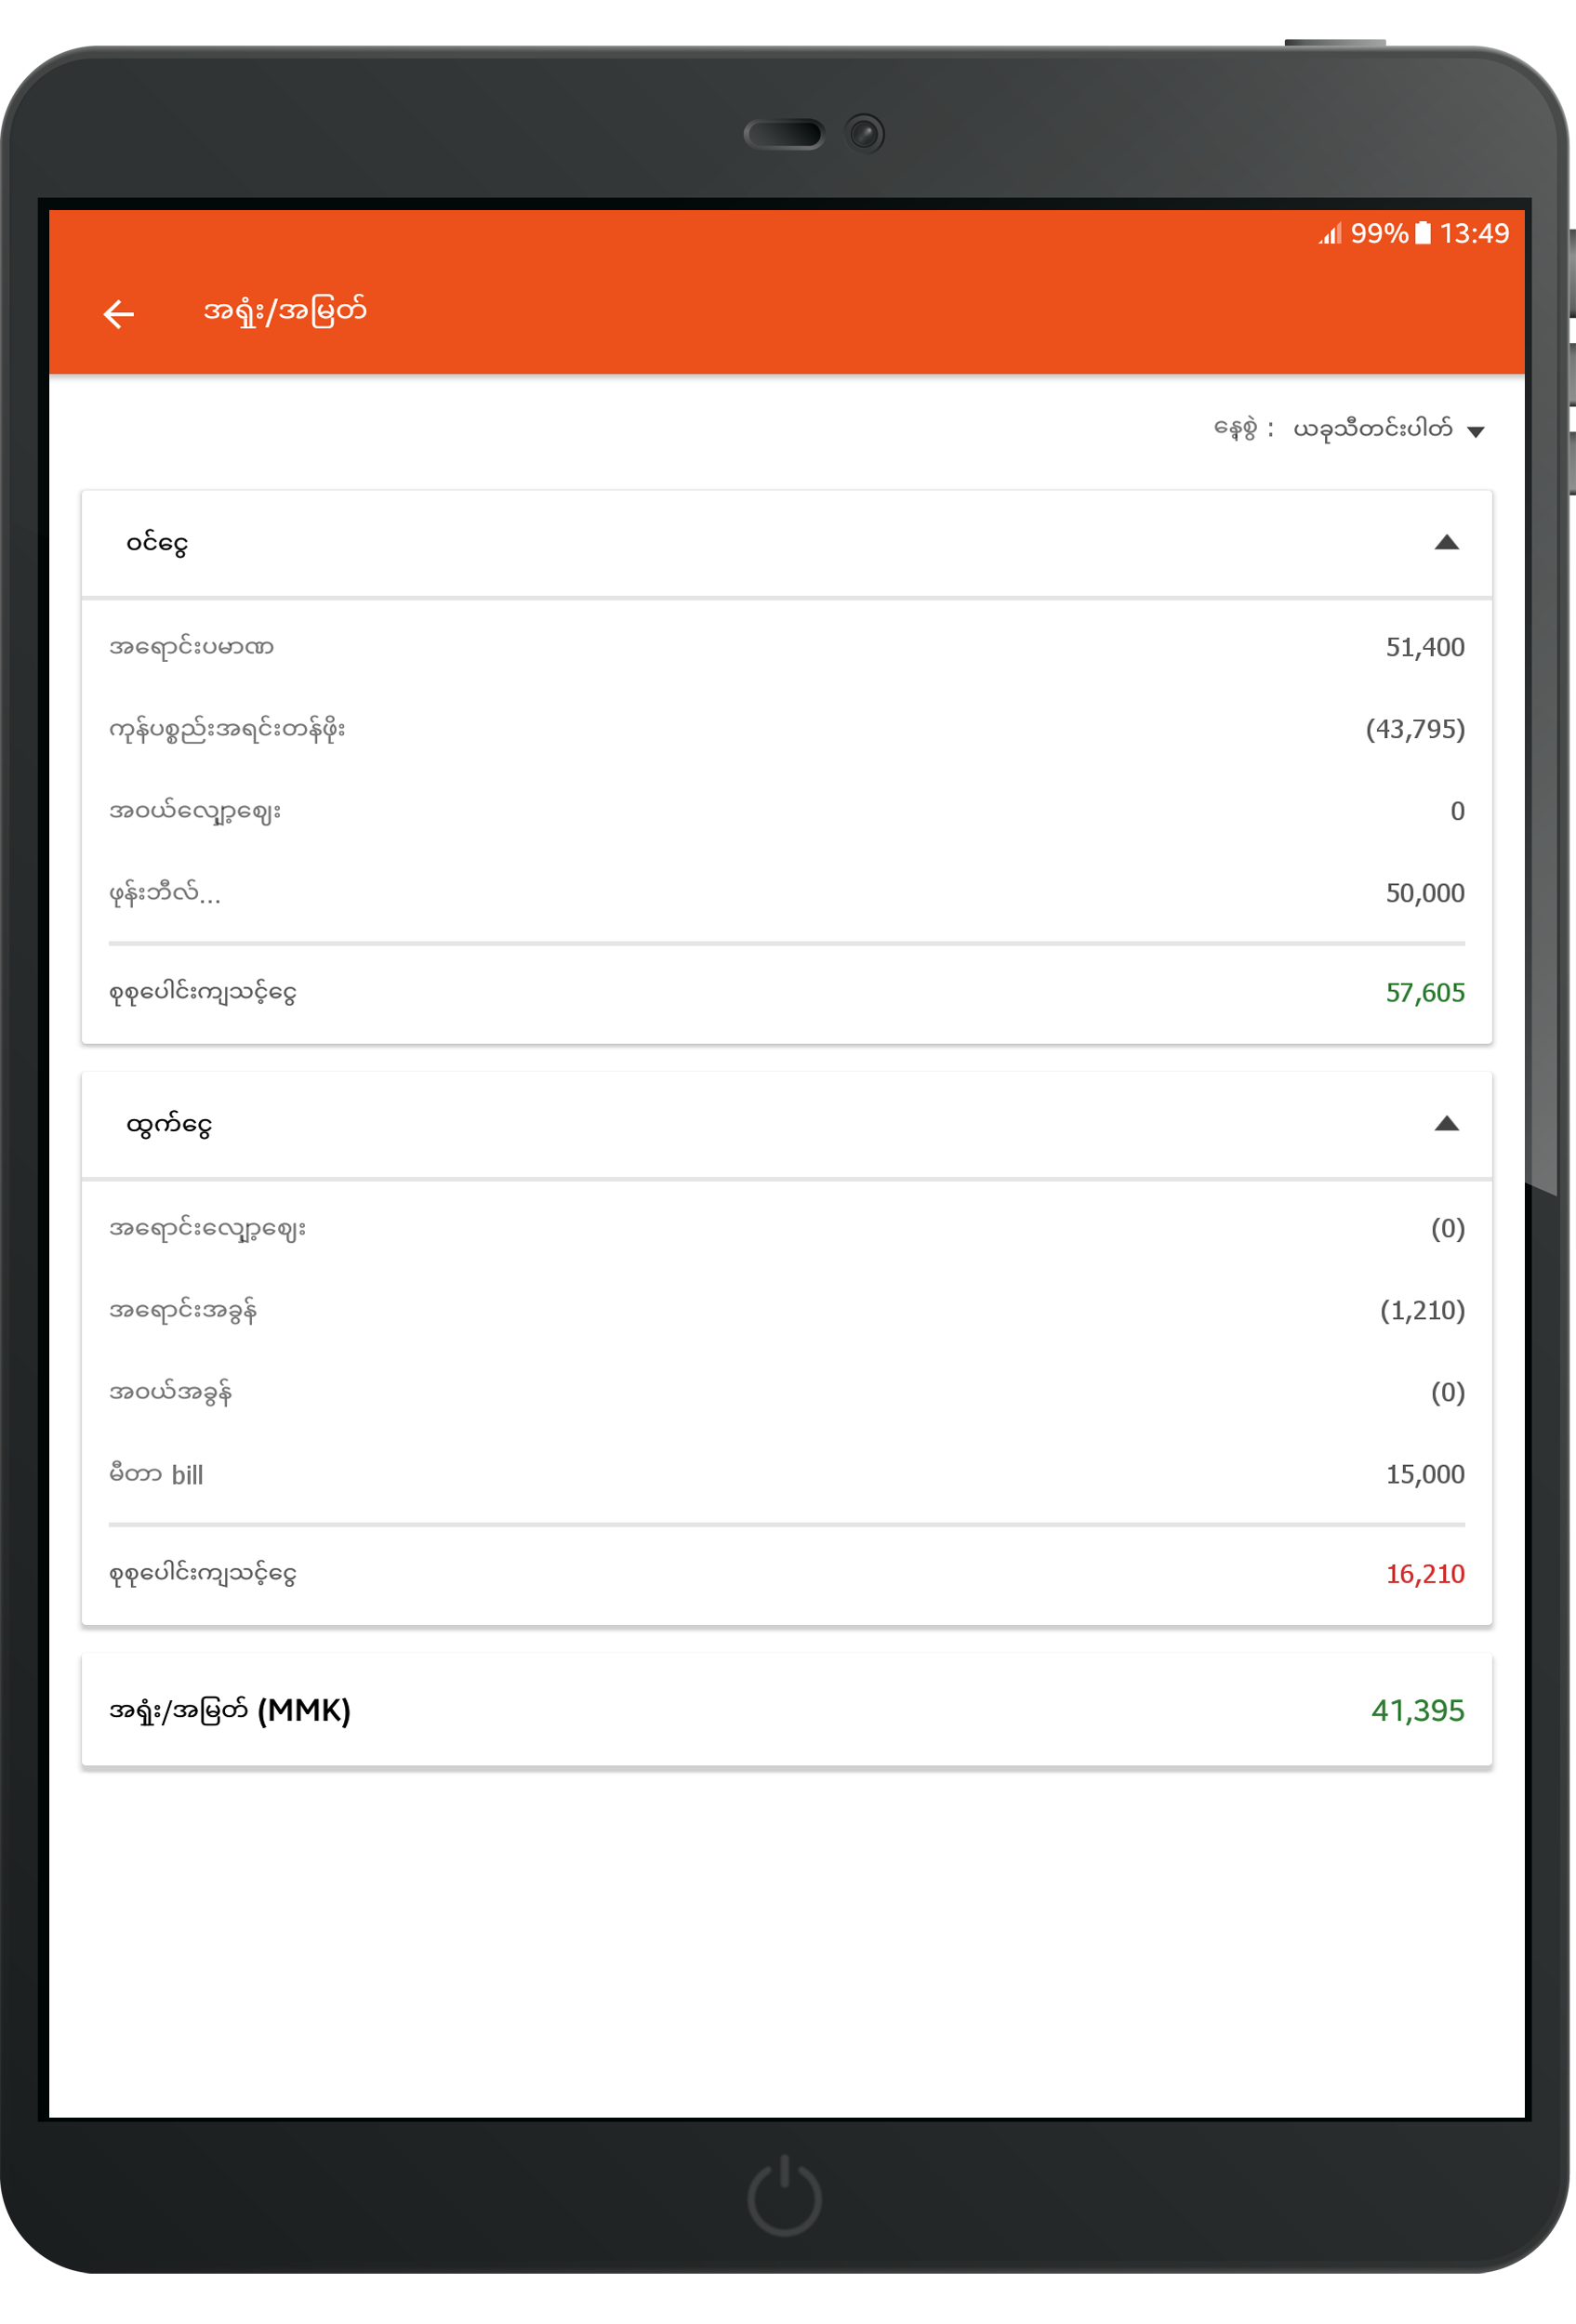Tap the ထွက်ငွေ section header label
Image resolution: width=1576 pixels, height=2324 pixels.
pyautogui.click(x=169, y=1125)
